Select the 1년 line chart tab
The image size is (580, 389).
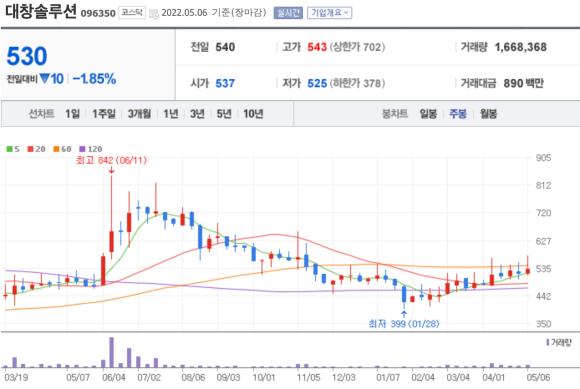pos(171,114)
